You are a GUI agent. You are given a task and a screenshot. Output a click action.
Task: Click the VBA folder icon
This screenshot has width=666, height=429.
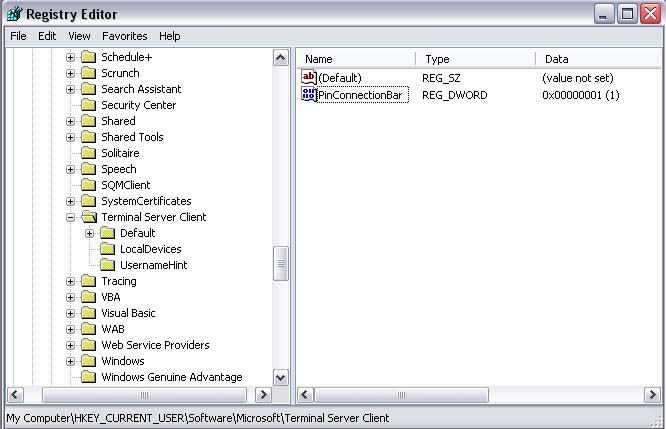tap(88, 297)
